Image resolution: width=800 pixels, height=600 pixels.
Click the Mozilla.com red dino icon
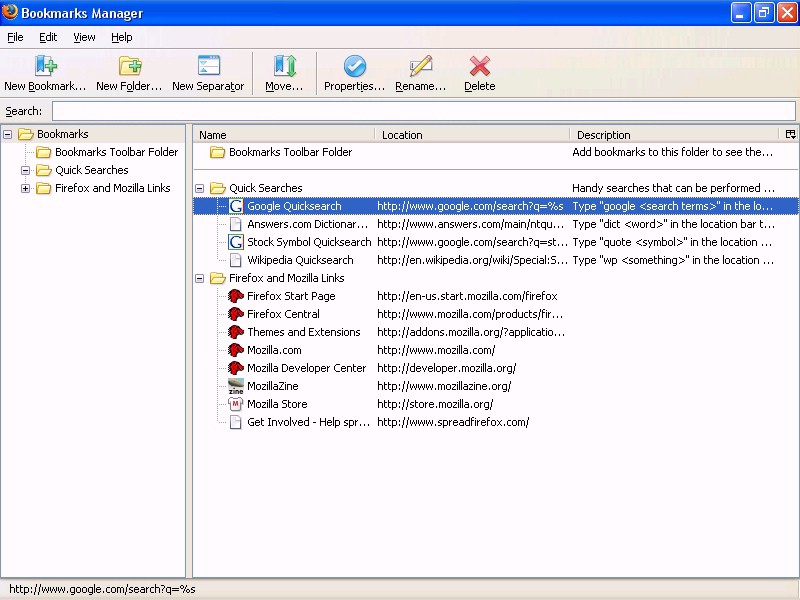tap(236, 350)
